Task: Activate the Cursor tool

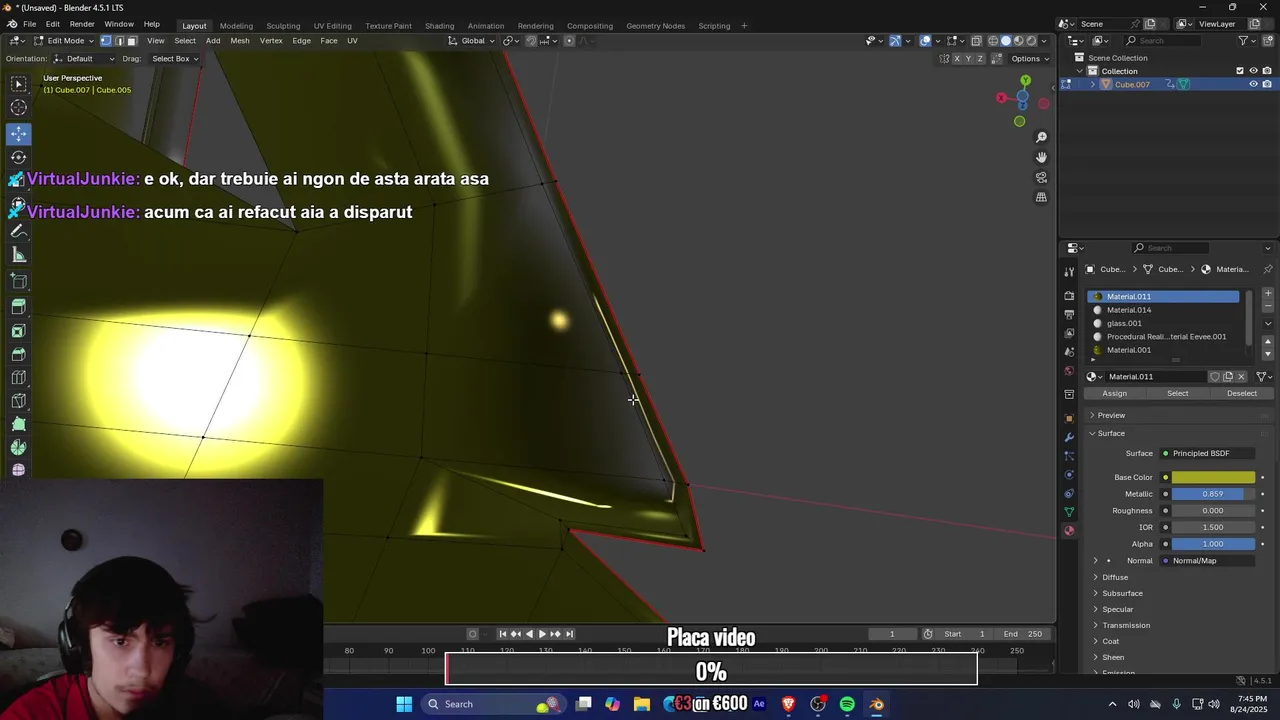Action: tap(18, 108)
